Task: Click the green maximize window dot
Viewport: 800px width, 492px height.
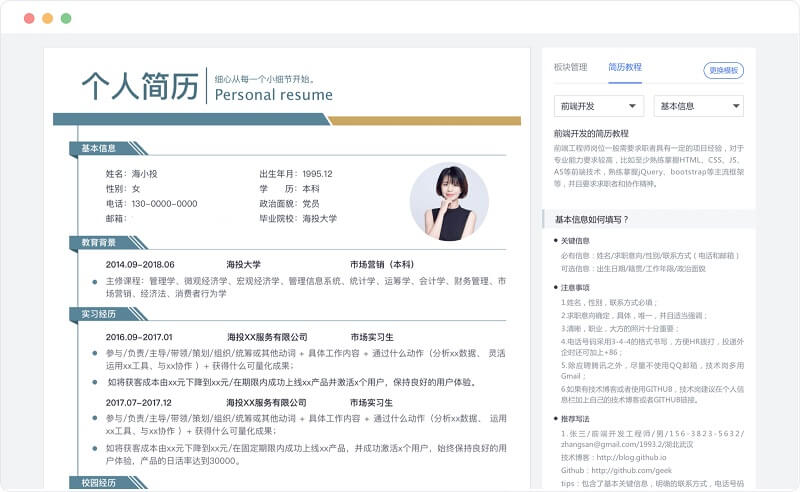Action: [66, 18]
